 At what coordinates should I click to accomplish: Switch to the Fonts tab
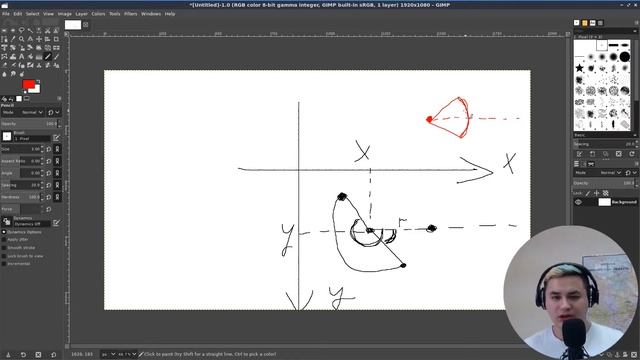[x=592, y=23]
